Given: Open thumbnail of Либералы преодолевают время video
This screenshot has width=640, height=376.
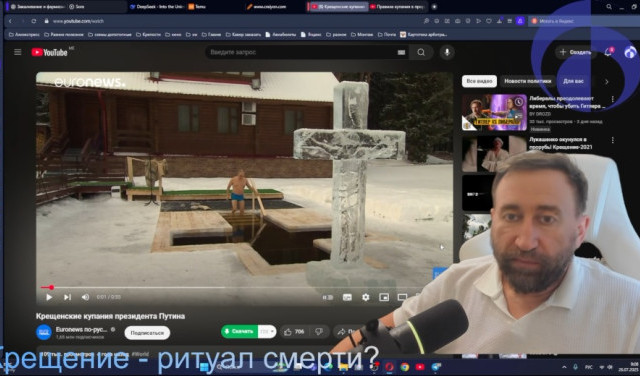Looking at the screenshot, I should [x=494, y=112].
